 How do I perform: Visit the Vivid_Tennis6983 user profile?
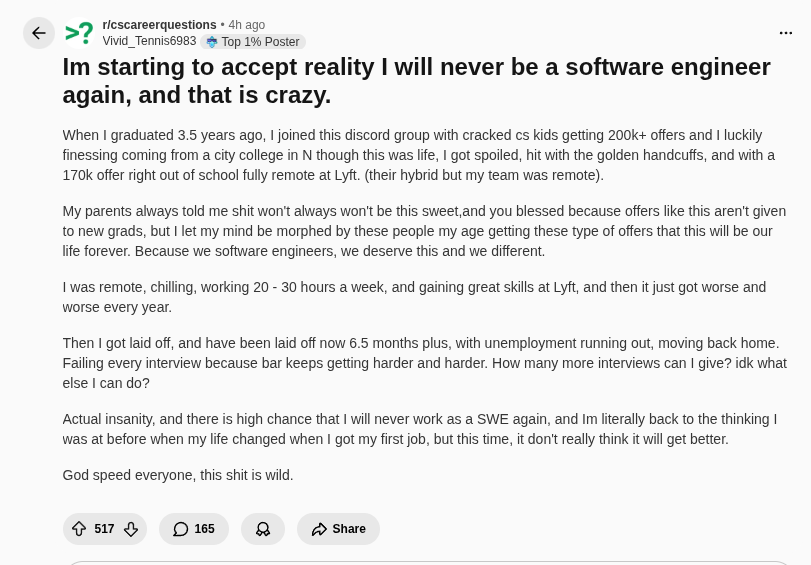(149, 41)
